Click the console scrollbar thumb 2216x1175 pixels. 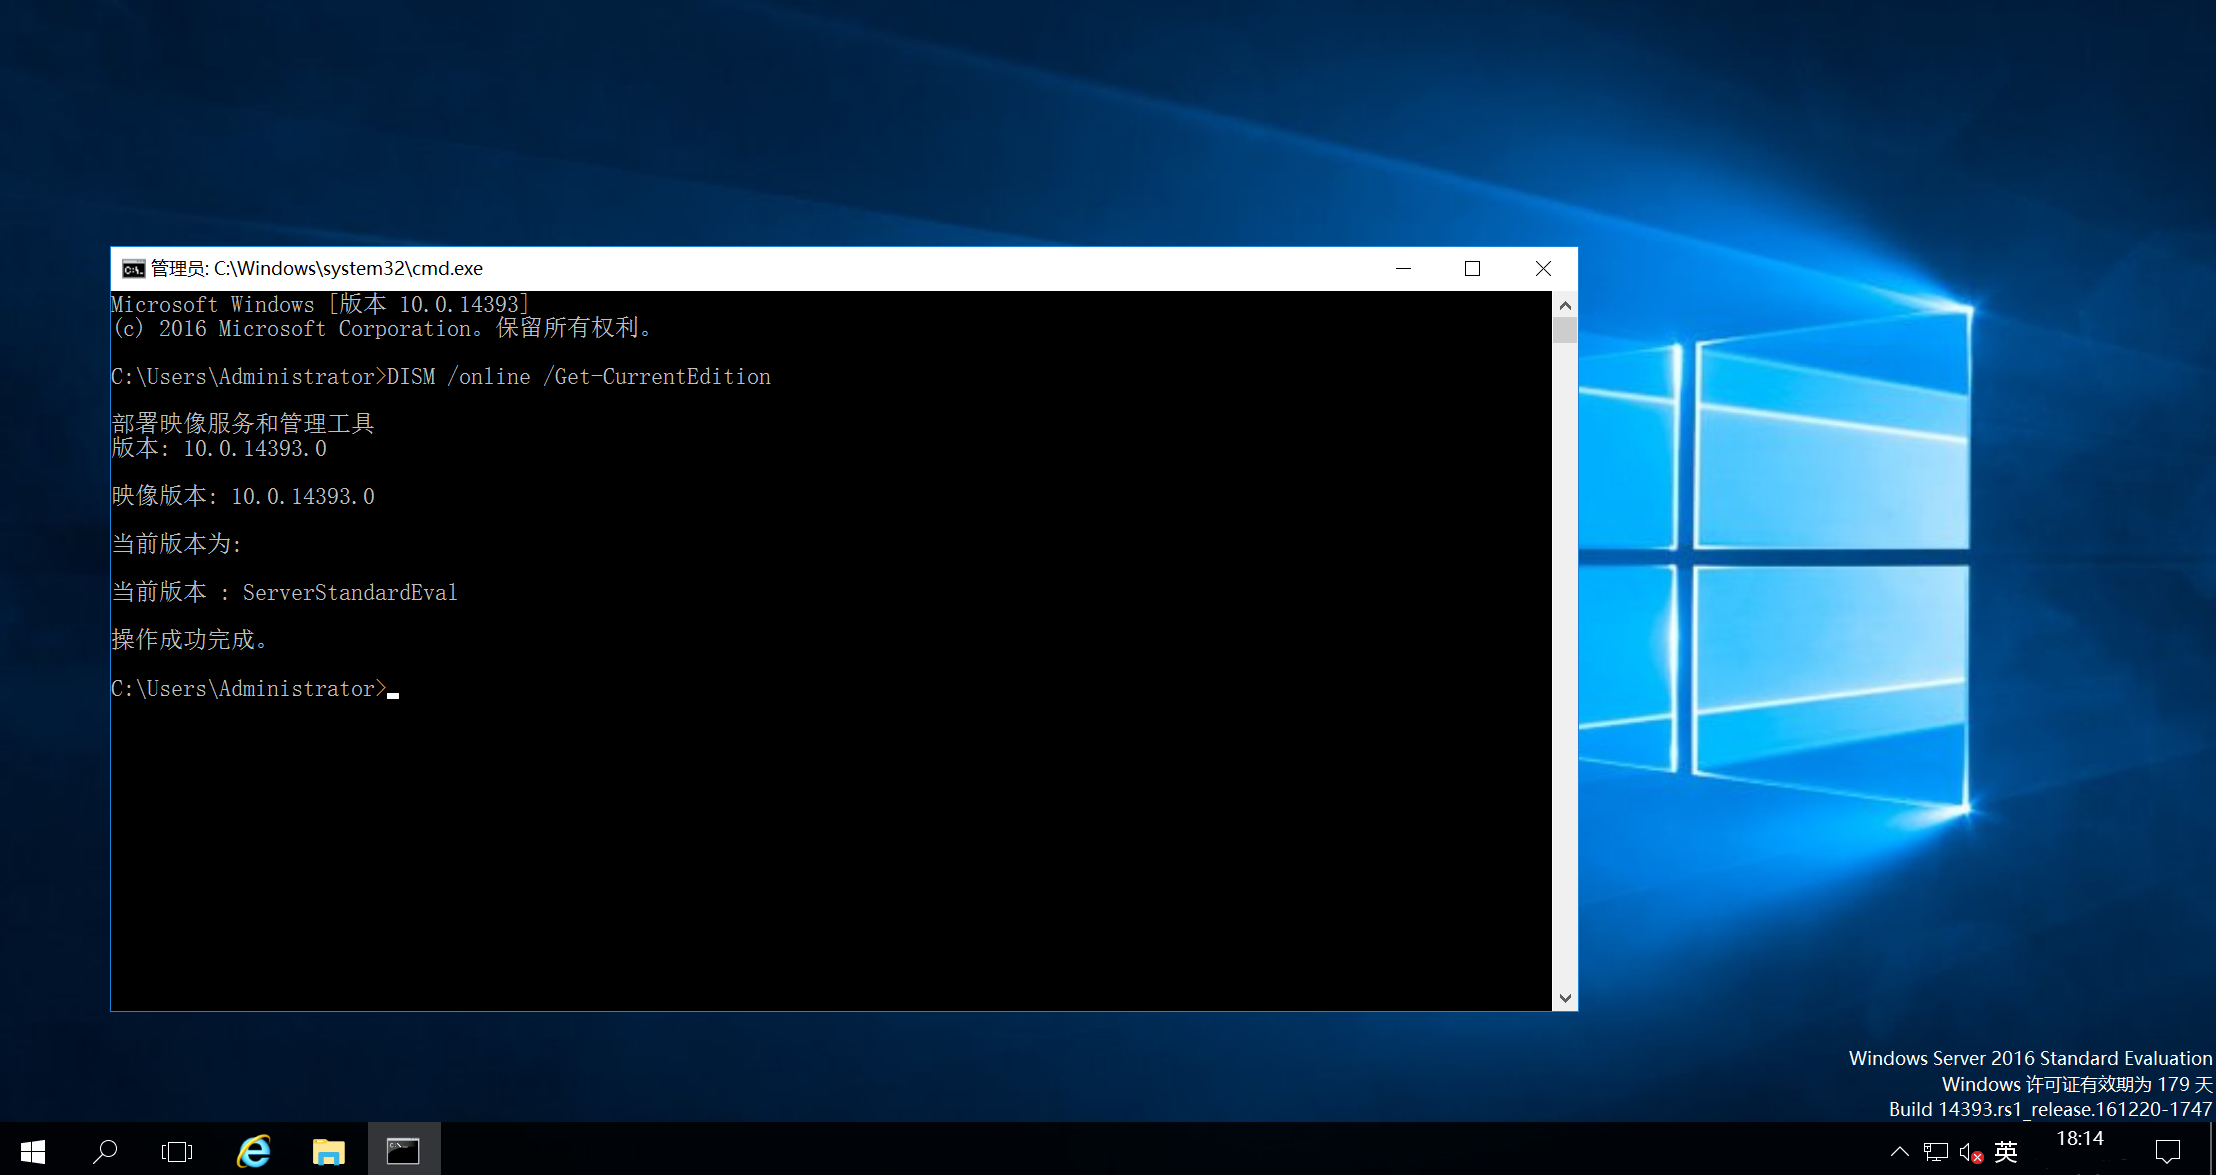click(x=1565, y=330)
